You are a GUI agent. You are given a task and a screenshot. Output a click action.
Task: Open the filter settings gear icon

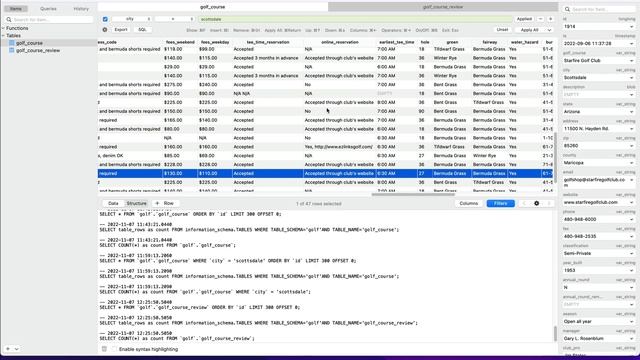pos(105,30)
